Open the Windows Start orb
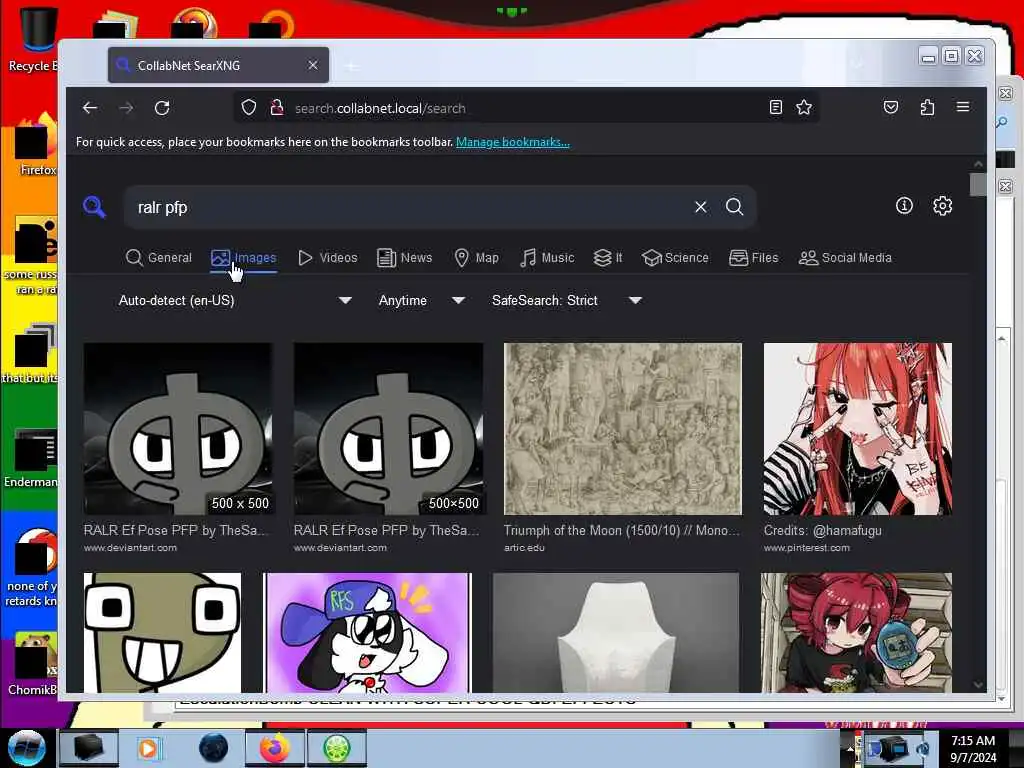 pos(26,748)
